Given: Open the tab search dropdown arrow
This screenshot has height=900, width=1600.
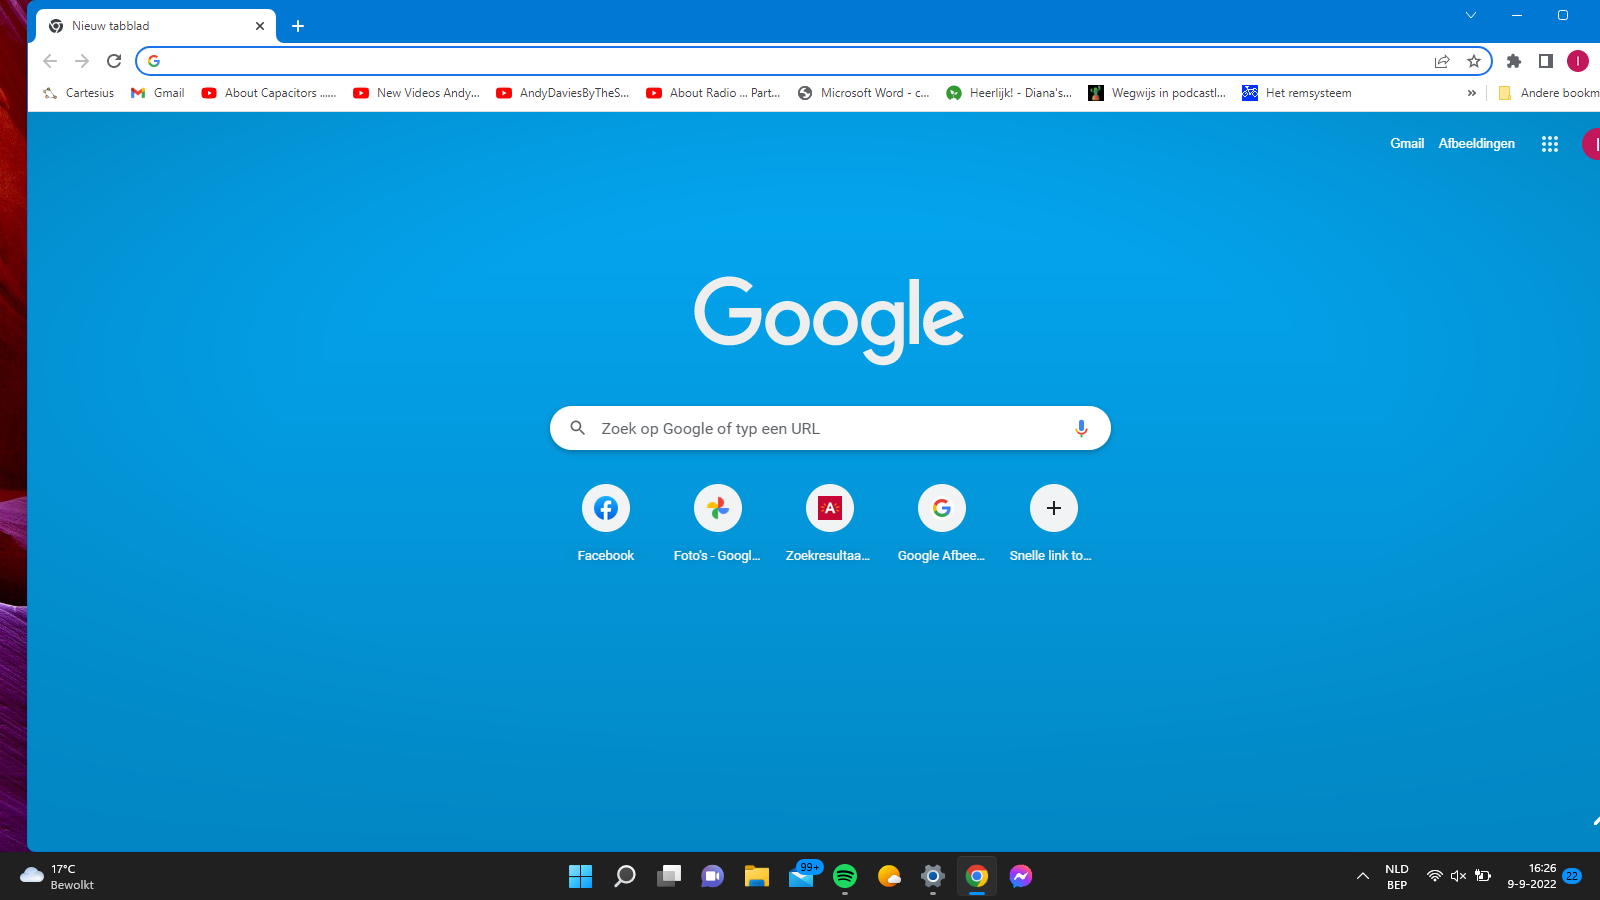Looking at the screenshot, I should (x=1471, y=15).
